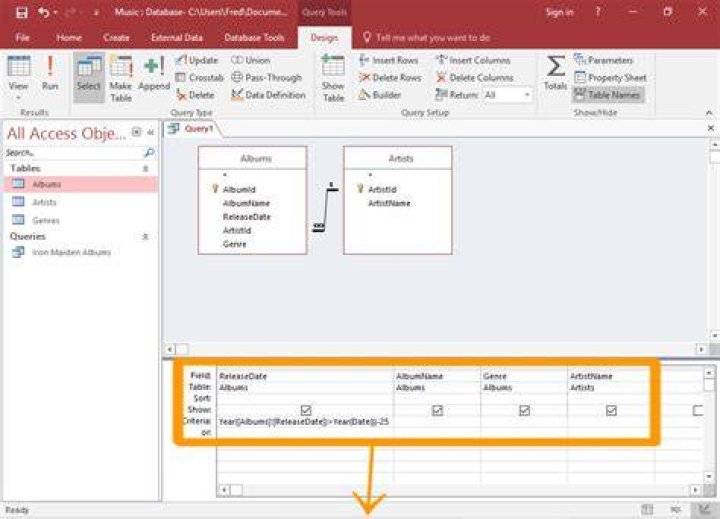Viewport: 720px width, 519px height.
Task: Undo the last action
Action: 44,12
